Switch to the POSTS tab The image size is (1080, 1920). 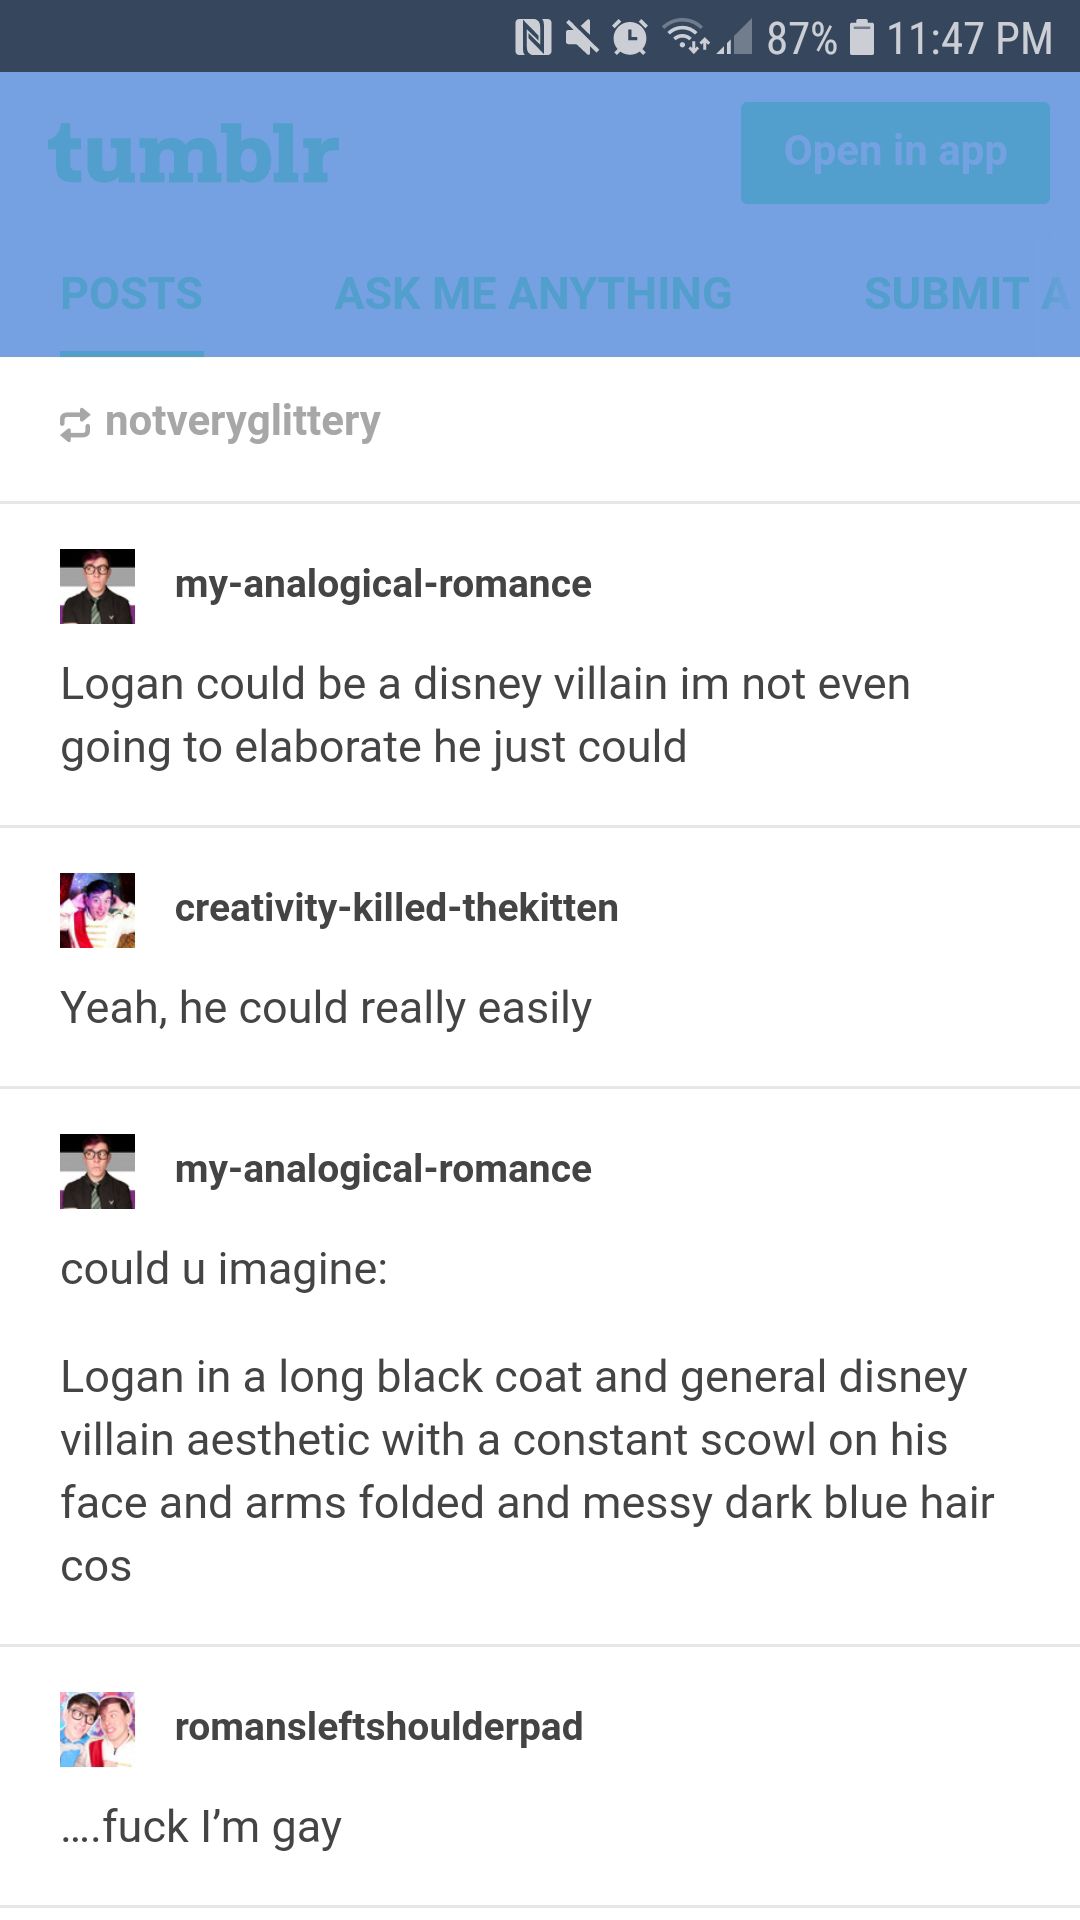click(131, 294)
